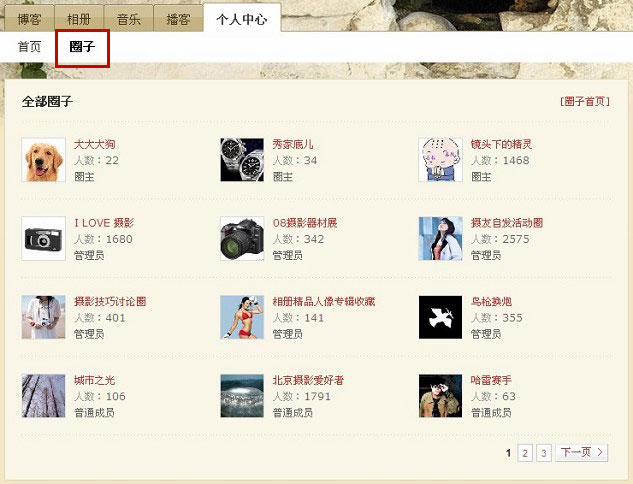Go to the 播客 tab

(x=178, y=19)
